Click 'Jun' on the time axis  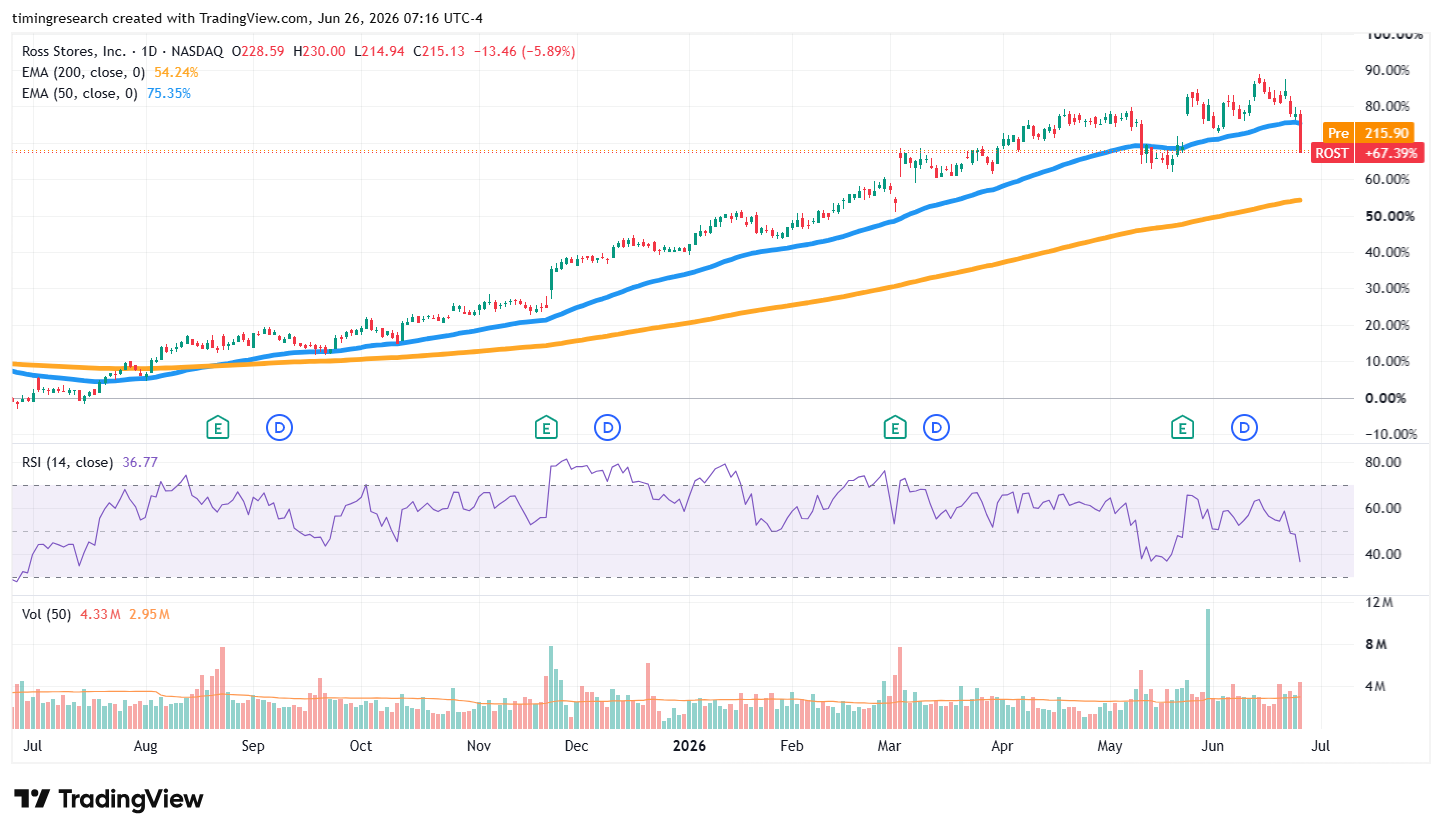click(1213, 746)
